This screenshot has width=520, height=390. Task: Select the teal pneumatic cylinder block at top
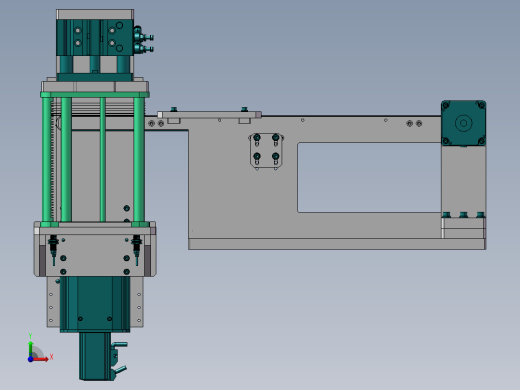coord(95,37)
